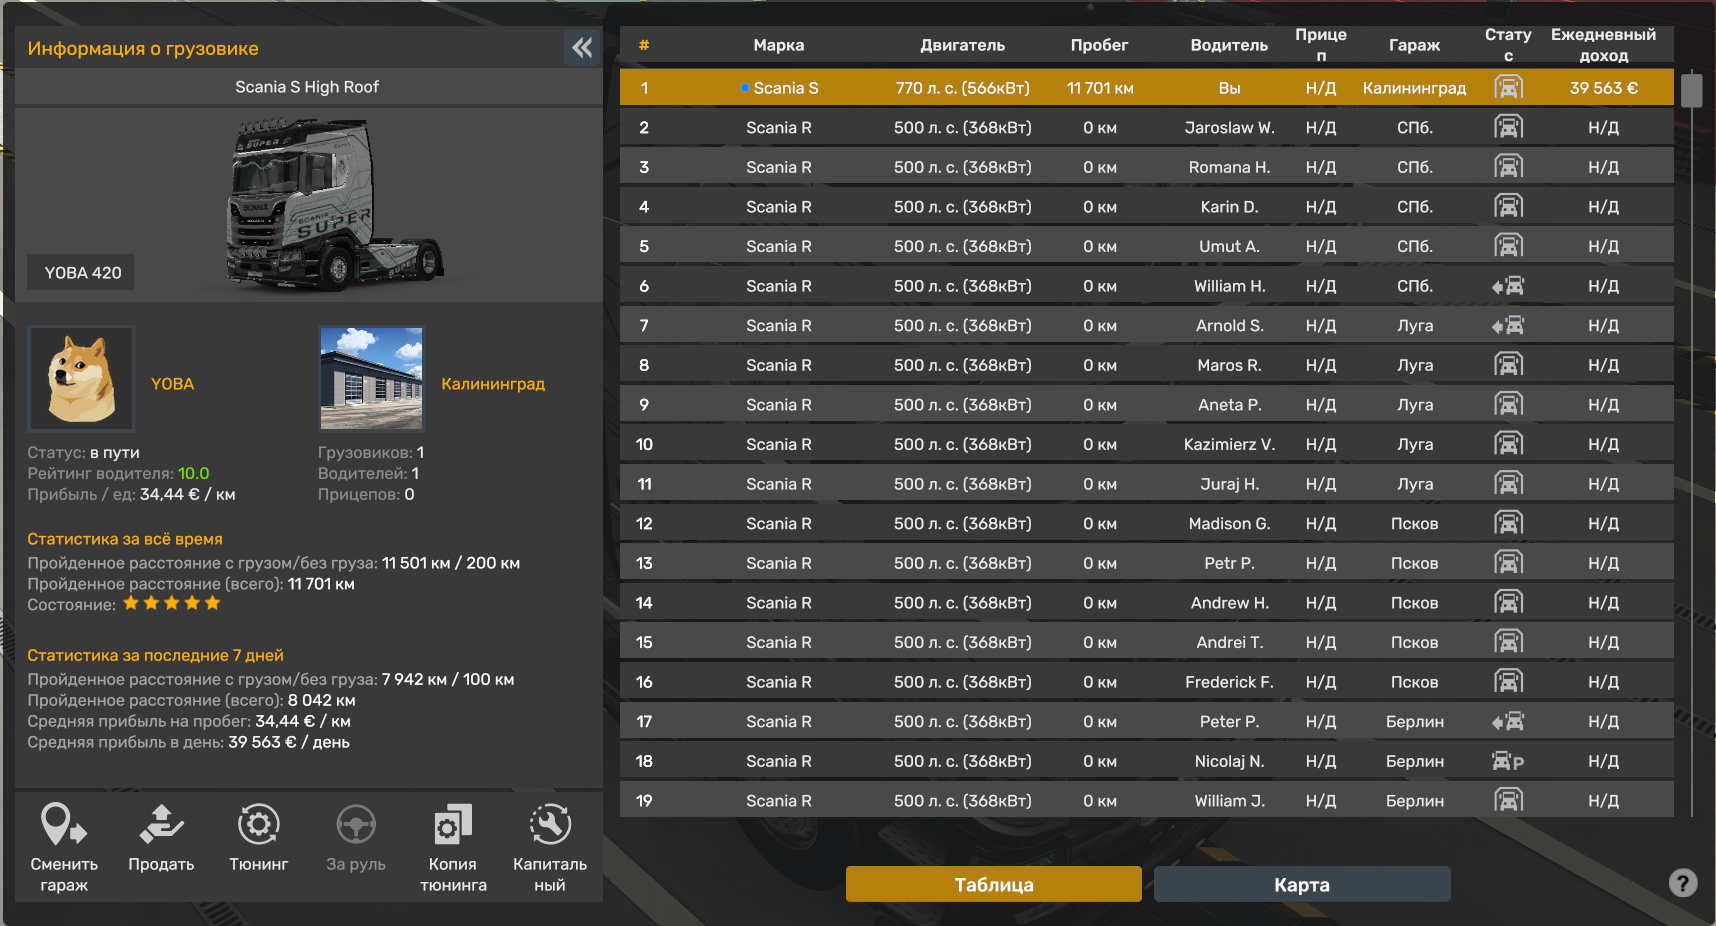Click status icon for driver Romana H.
Screen dimensions: 1716x926
pyautogui.click(x=1508, y=167)
